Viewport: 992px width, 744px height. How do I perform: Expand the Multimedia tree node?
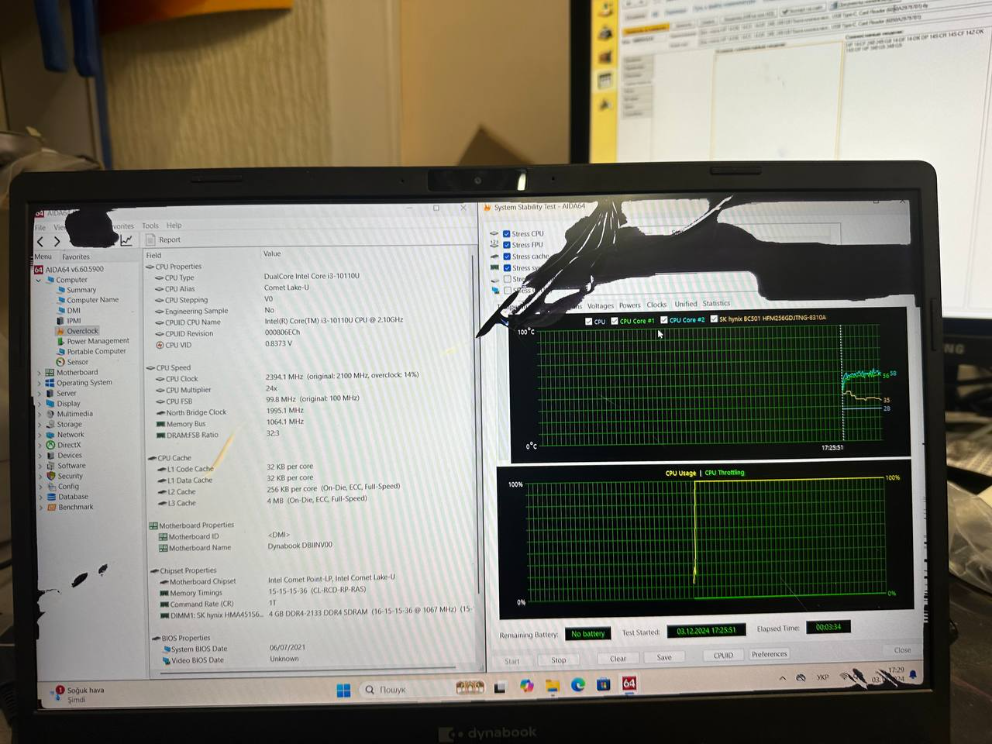pyautogui.click(x=40, y=414)
